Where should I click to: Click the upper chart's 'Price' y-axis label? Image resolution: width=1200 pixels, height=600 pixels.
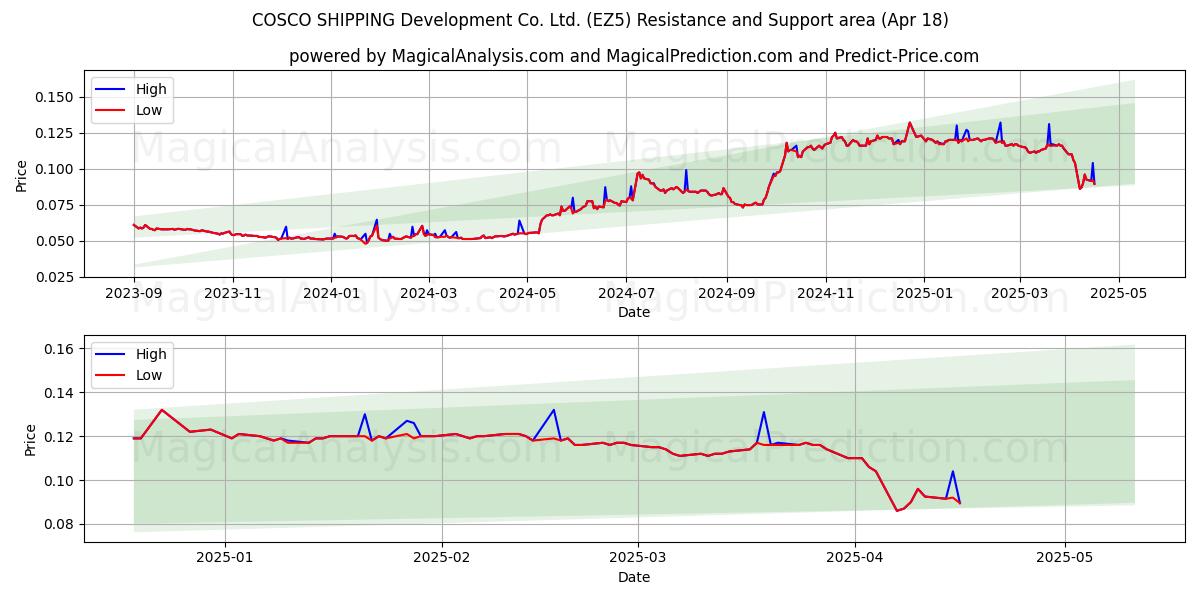[22, 176]
